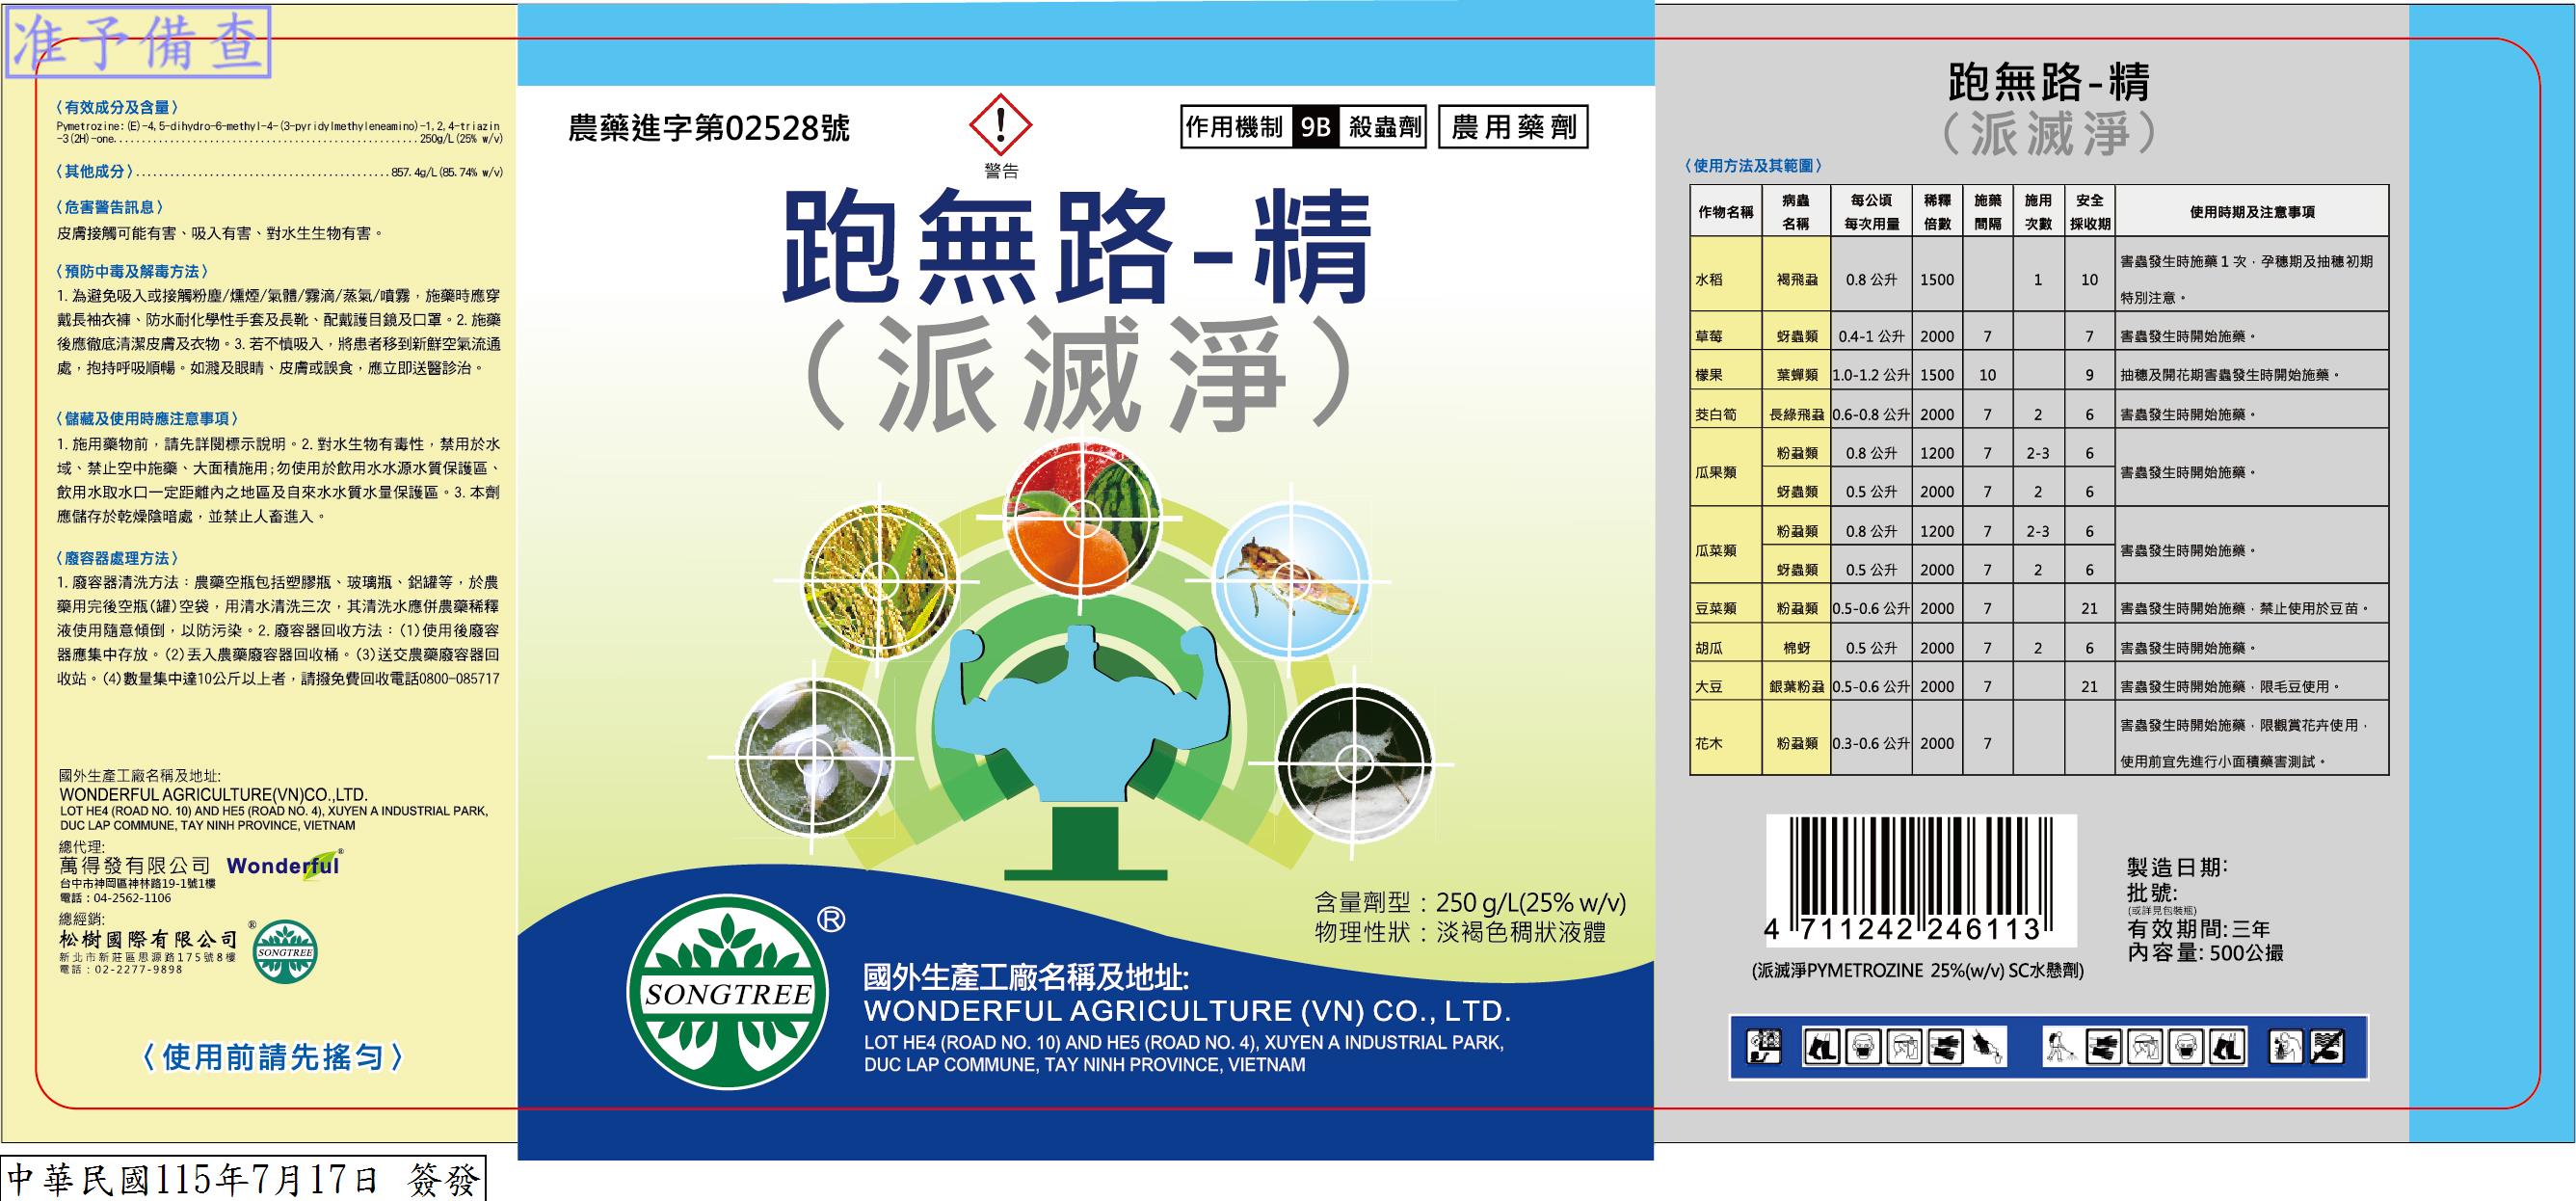The height and width of the screenshot is (1201, 2576).
Task: Click the 稀釋倍數 table column header
Action: click(x=1937, y=212)
